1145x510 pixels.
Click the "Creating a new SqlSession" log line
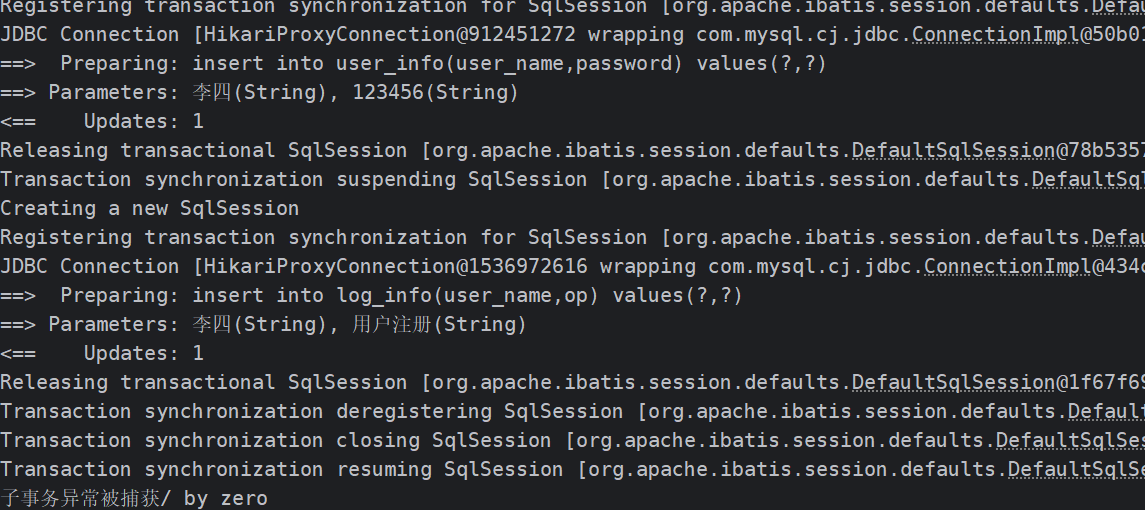point(150,208)
